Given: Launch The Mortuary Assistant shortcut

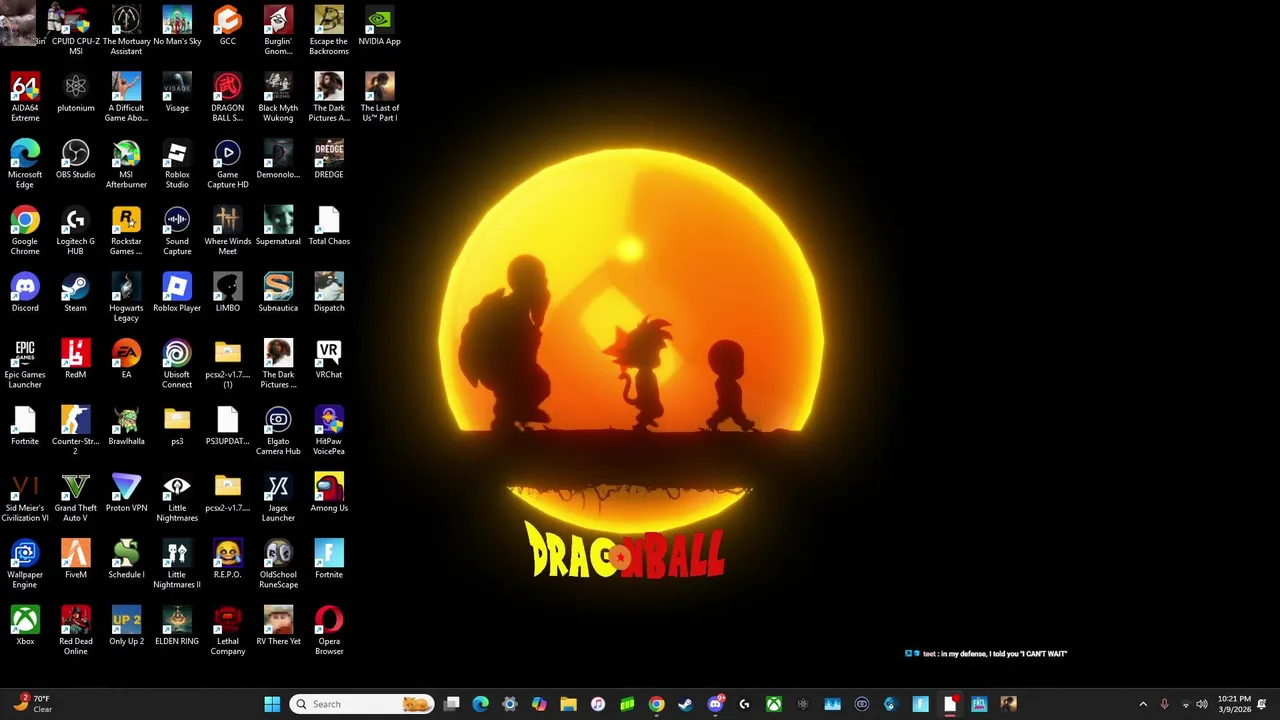Looking at the screenshot, I should [126, 30].
